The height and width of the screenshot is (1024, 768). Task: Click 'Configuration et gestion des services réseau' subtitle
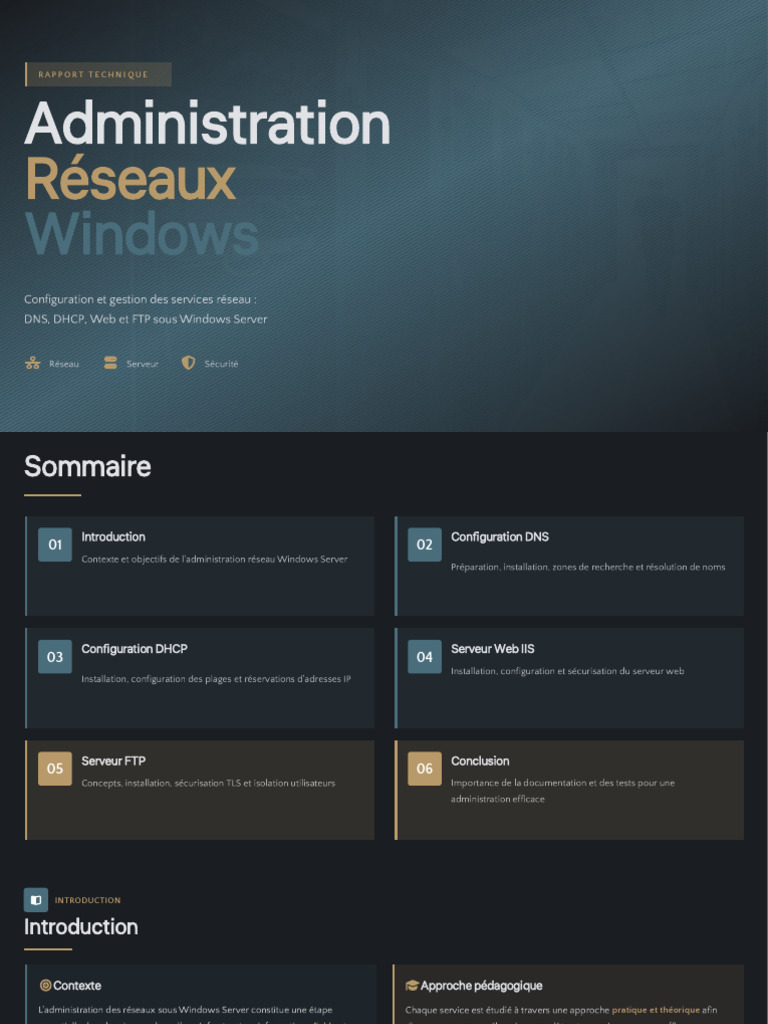[x=140, y=299]
